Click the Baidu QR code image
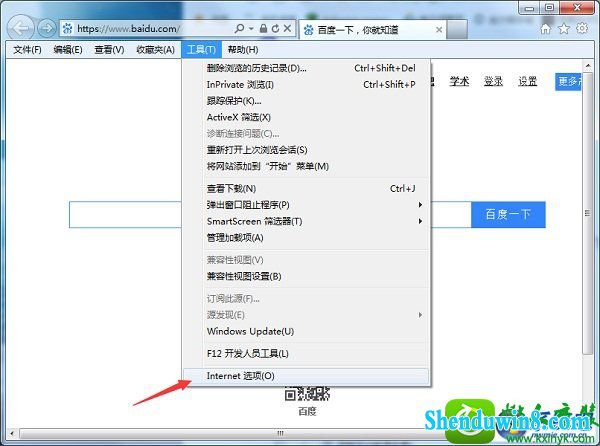The height and width of the screenshot is (446, 600). [x=307, y=394]
